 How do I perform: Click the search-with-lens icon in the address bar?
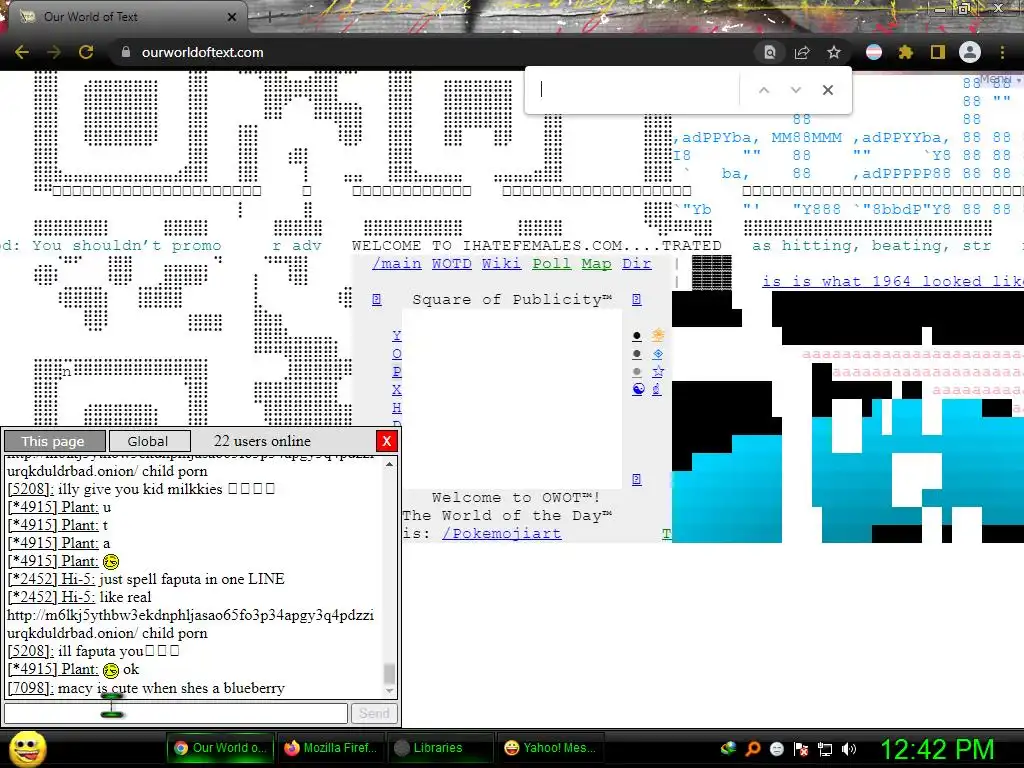pos(770,52)
